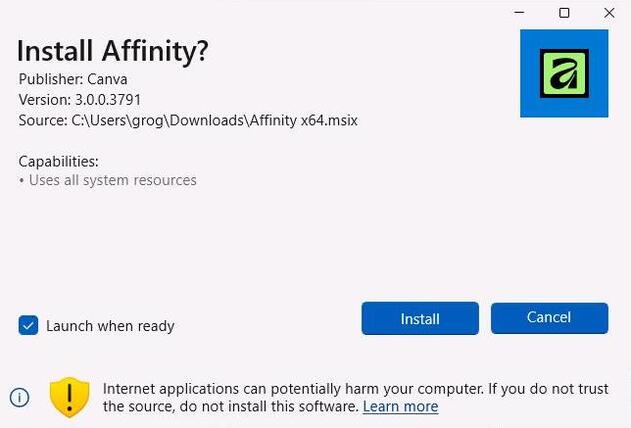Cancel the Affinity installation
Viewport: 631px width, 428px height.
click(x=549, y=318)
